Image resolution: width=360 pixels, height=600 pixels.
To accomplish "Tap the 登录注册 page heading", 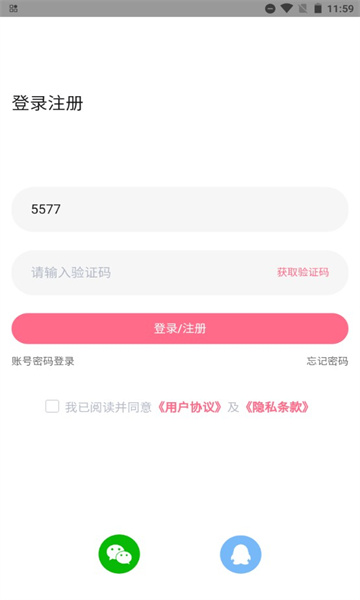I will pyautogui.click(x=47, y=103).
